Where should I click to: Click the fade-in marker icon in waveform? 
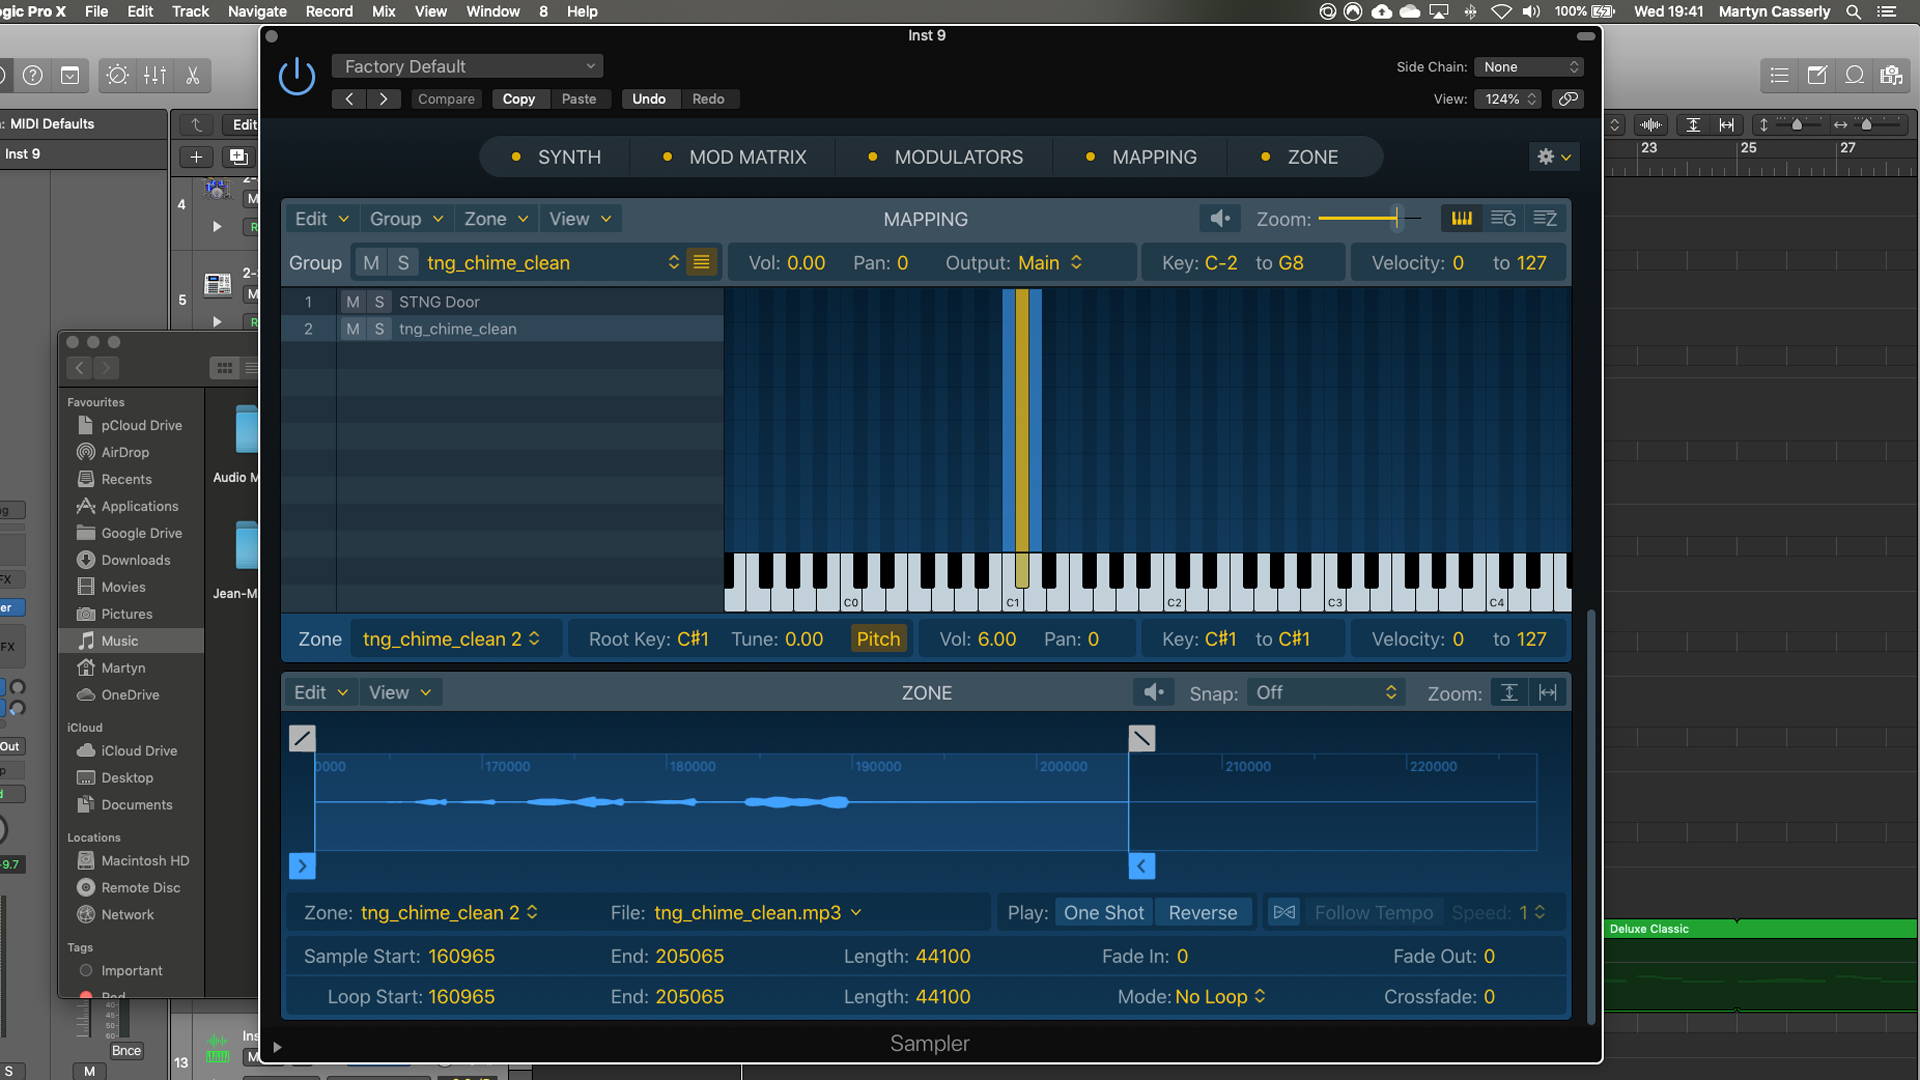click(x=302, y=738)
